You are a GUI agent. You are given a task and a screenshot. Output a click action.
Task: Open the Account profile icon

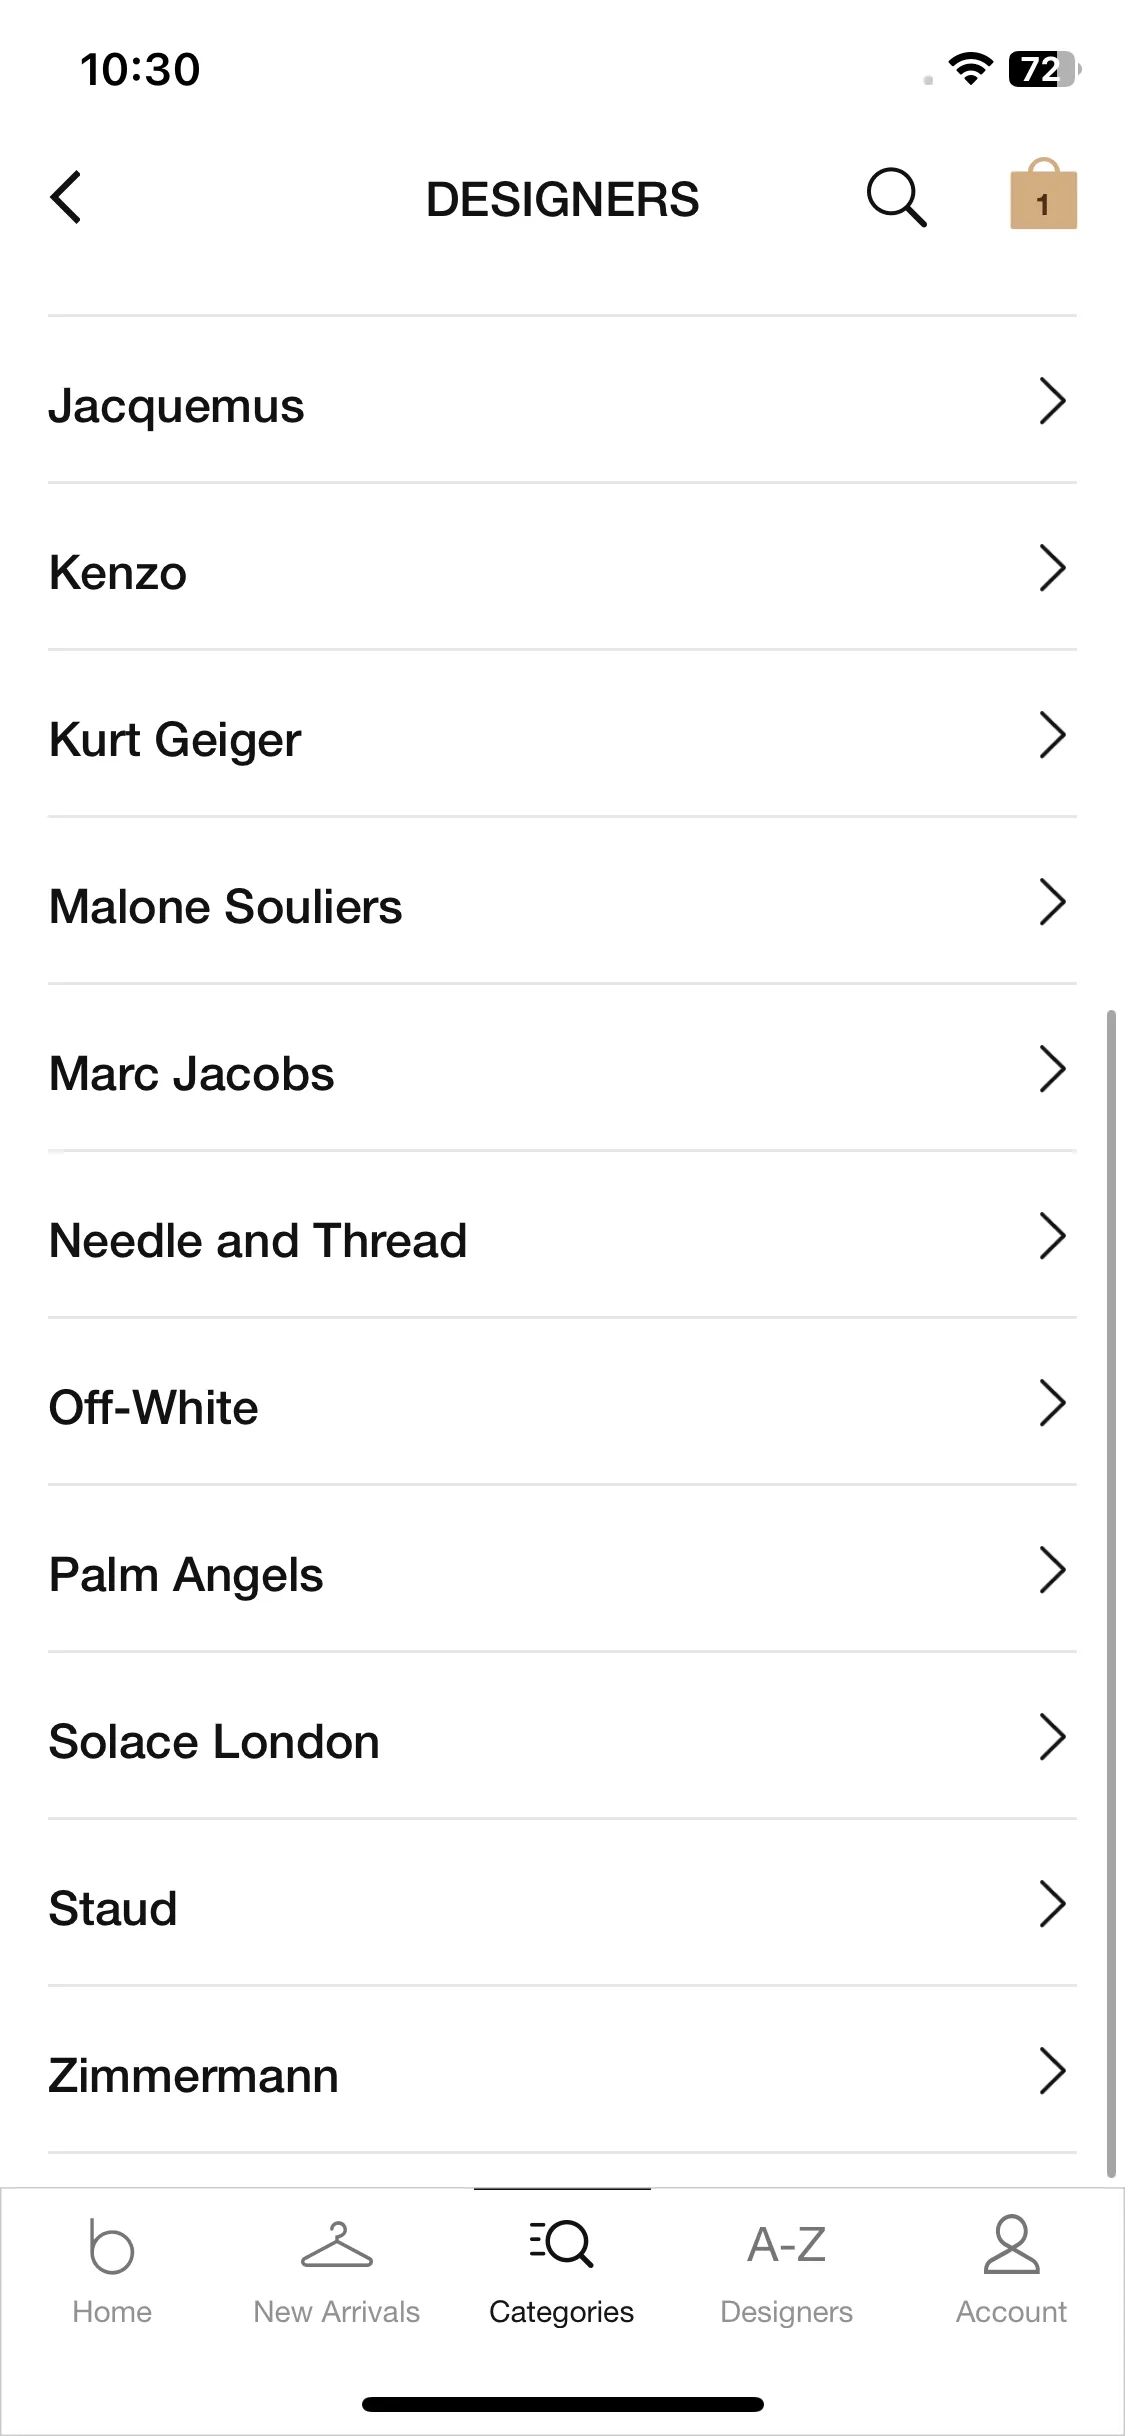1012,2245
